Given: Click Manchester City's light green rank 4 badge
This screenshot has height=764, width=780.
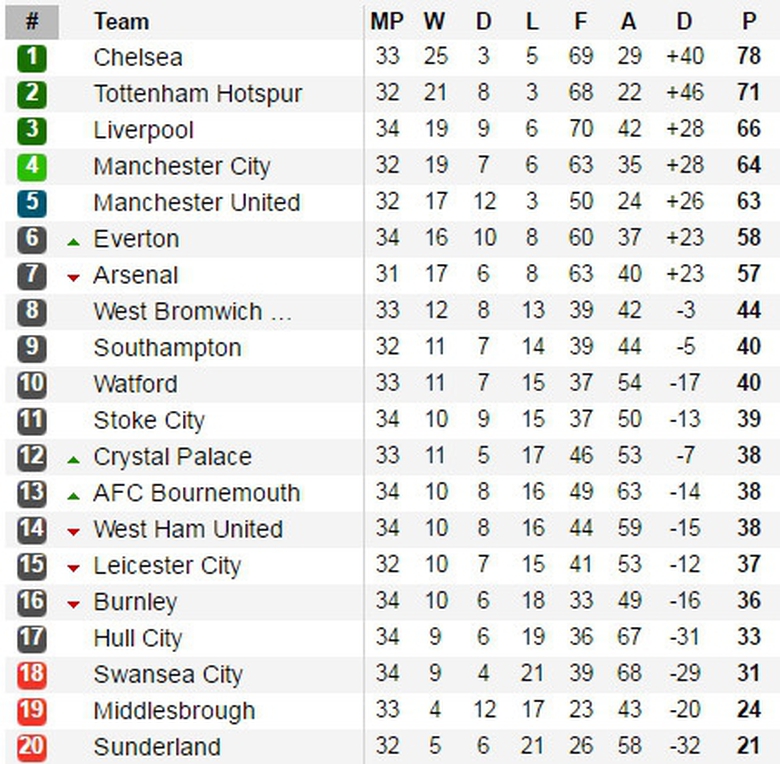Looking at the screenshot, I should pyautogui.click(x=32, y=166).
